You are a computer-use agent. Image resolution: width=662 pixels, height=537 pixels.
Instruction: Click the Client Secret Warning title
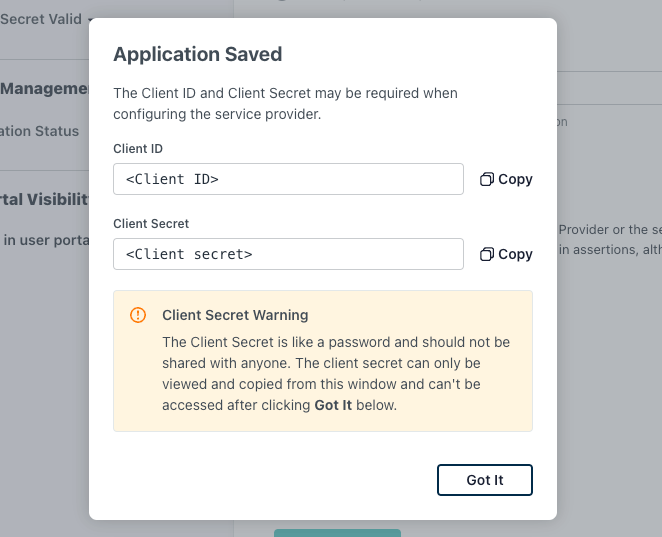pyautogui.click(x=235, y=315)
